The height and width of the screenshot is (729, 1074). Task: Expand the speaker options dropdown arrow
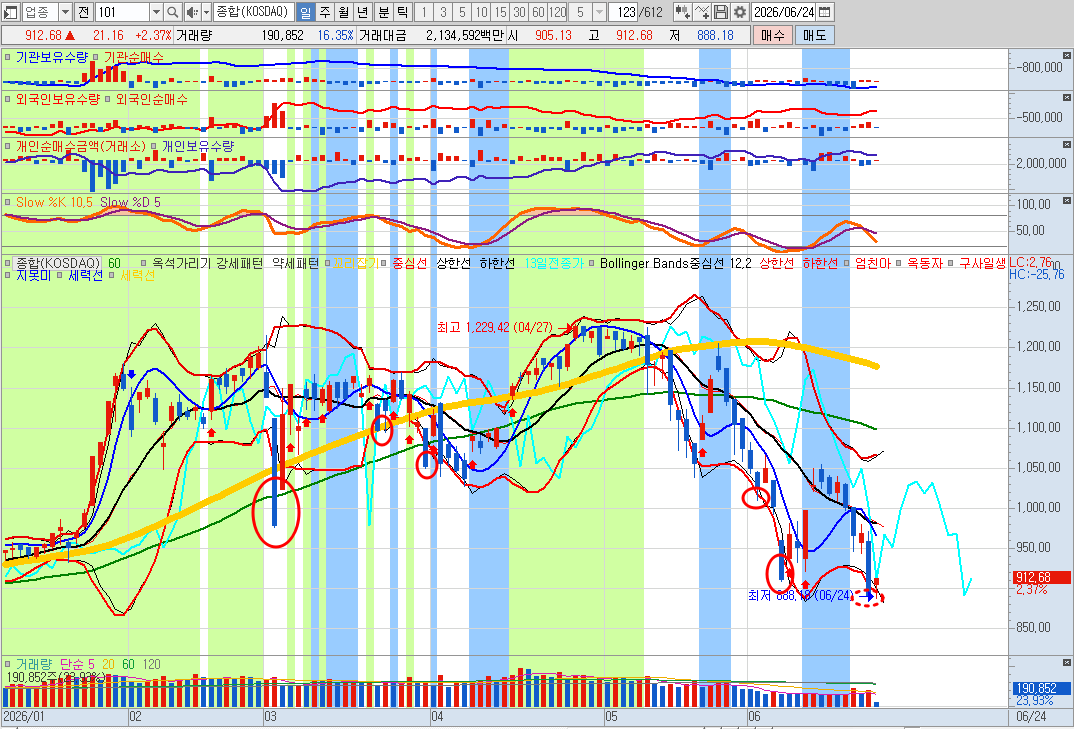pos(206,12)
